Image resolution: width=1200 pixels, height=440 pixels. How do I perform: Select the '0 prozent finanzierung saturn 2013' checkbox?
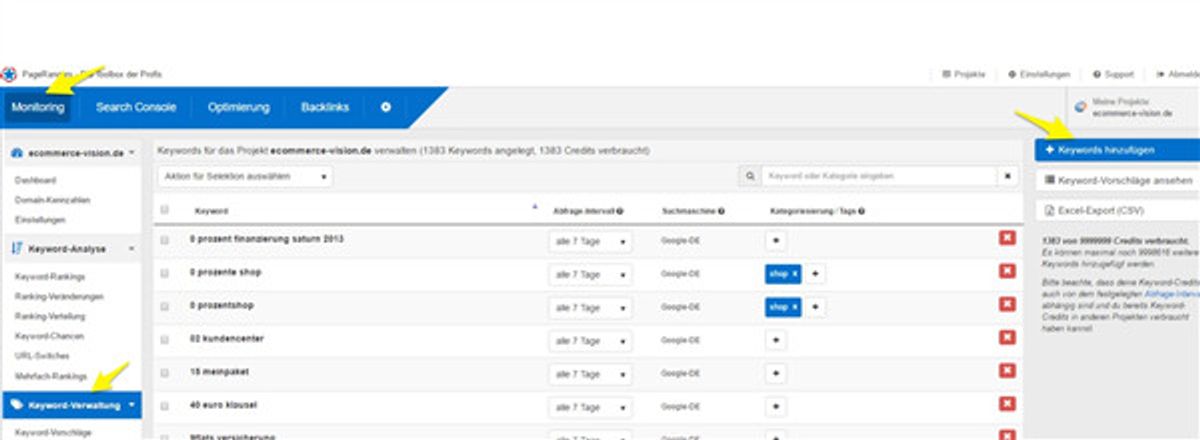coord(165,240)
